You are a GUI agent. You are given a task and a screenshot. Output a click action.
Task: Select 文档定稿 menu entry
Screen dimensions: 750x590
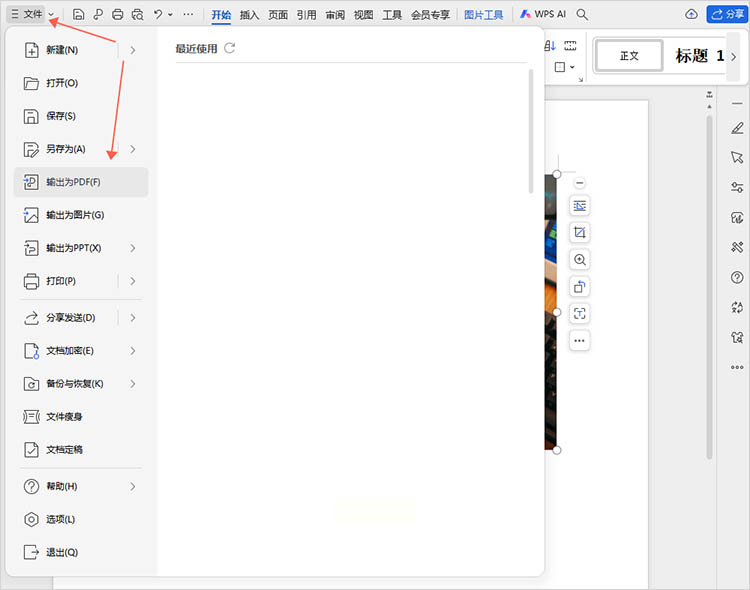click(x=80, y=450)
